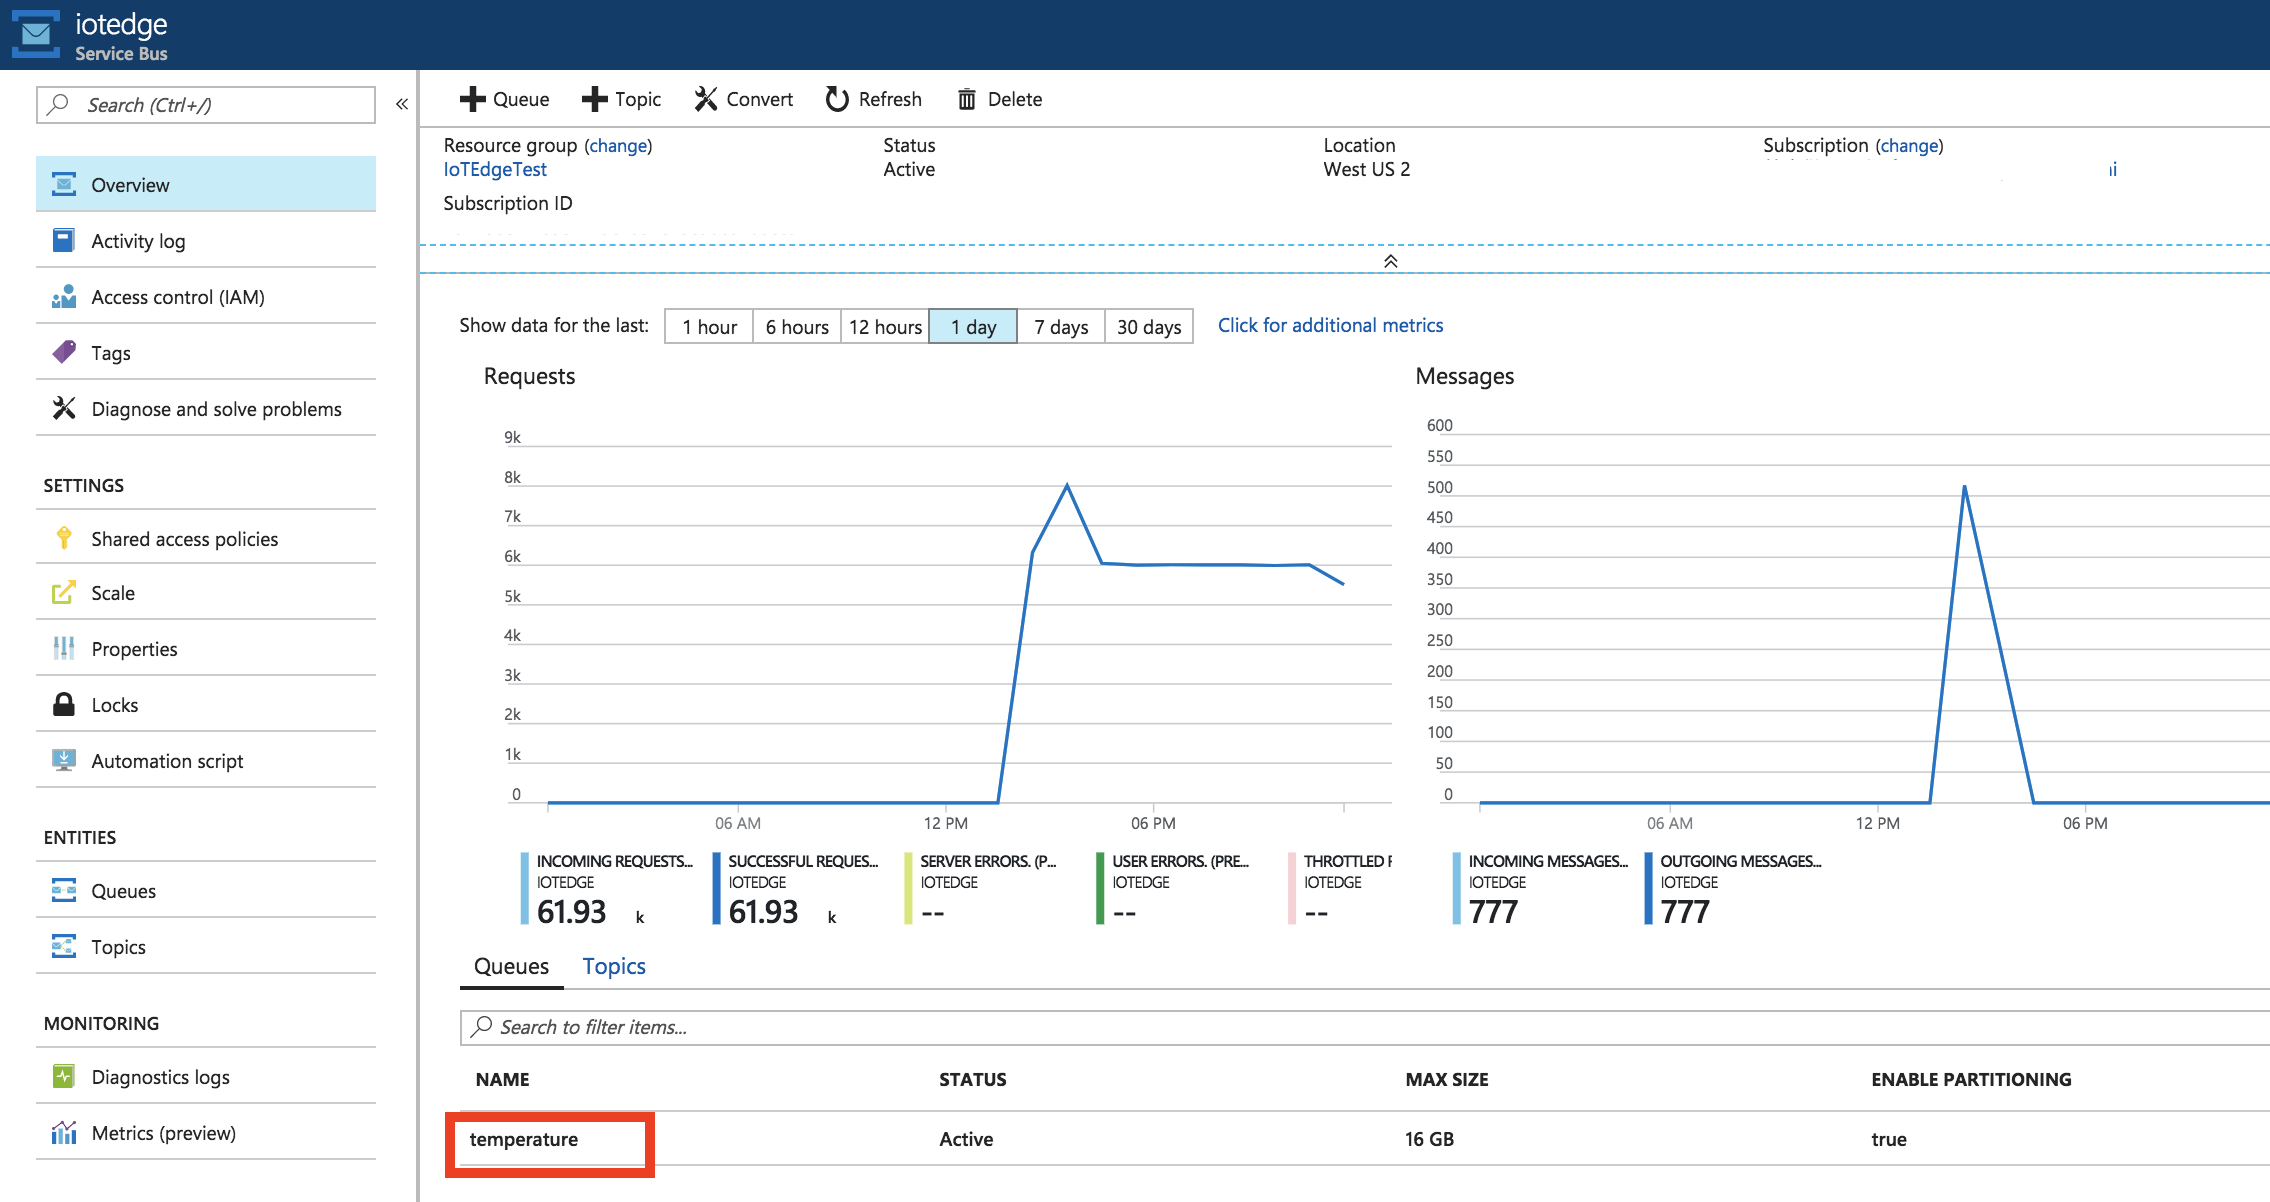Select the 30 days time range
The height and width of the screenshot is (1202, 2270).
[x=1149, y=327]
